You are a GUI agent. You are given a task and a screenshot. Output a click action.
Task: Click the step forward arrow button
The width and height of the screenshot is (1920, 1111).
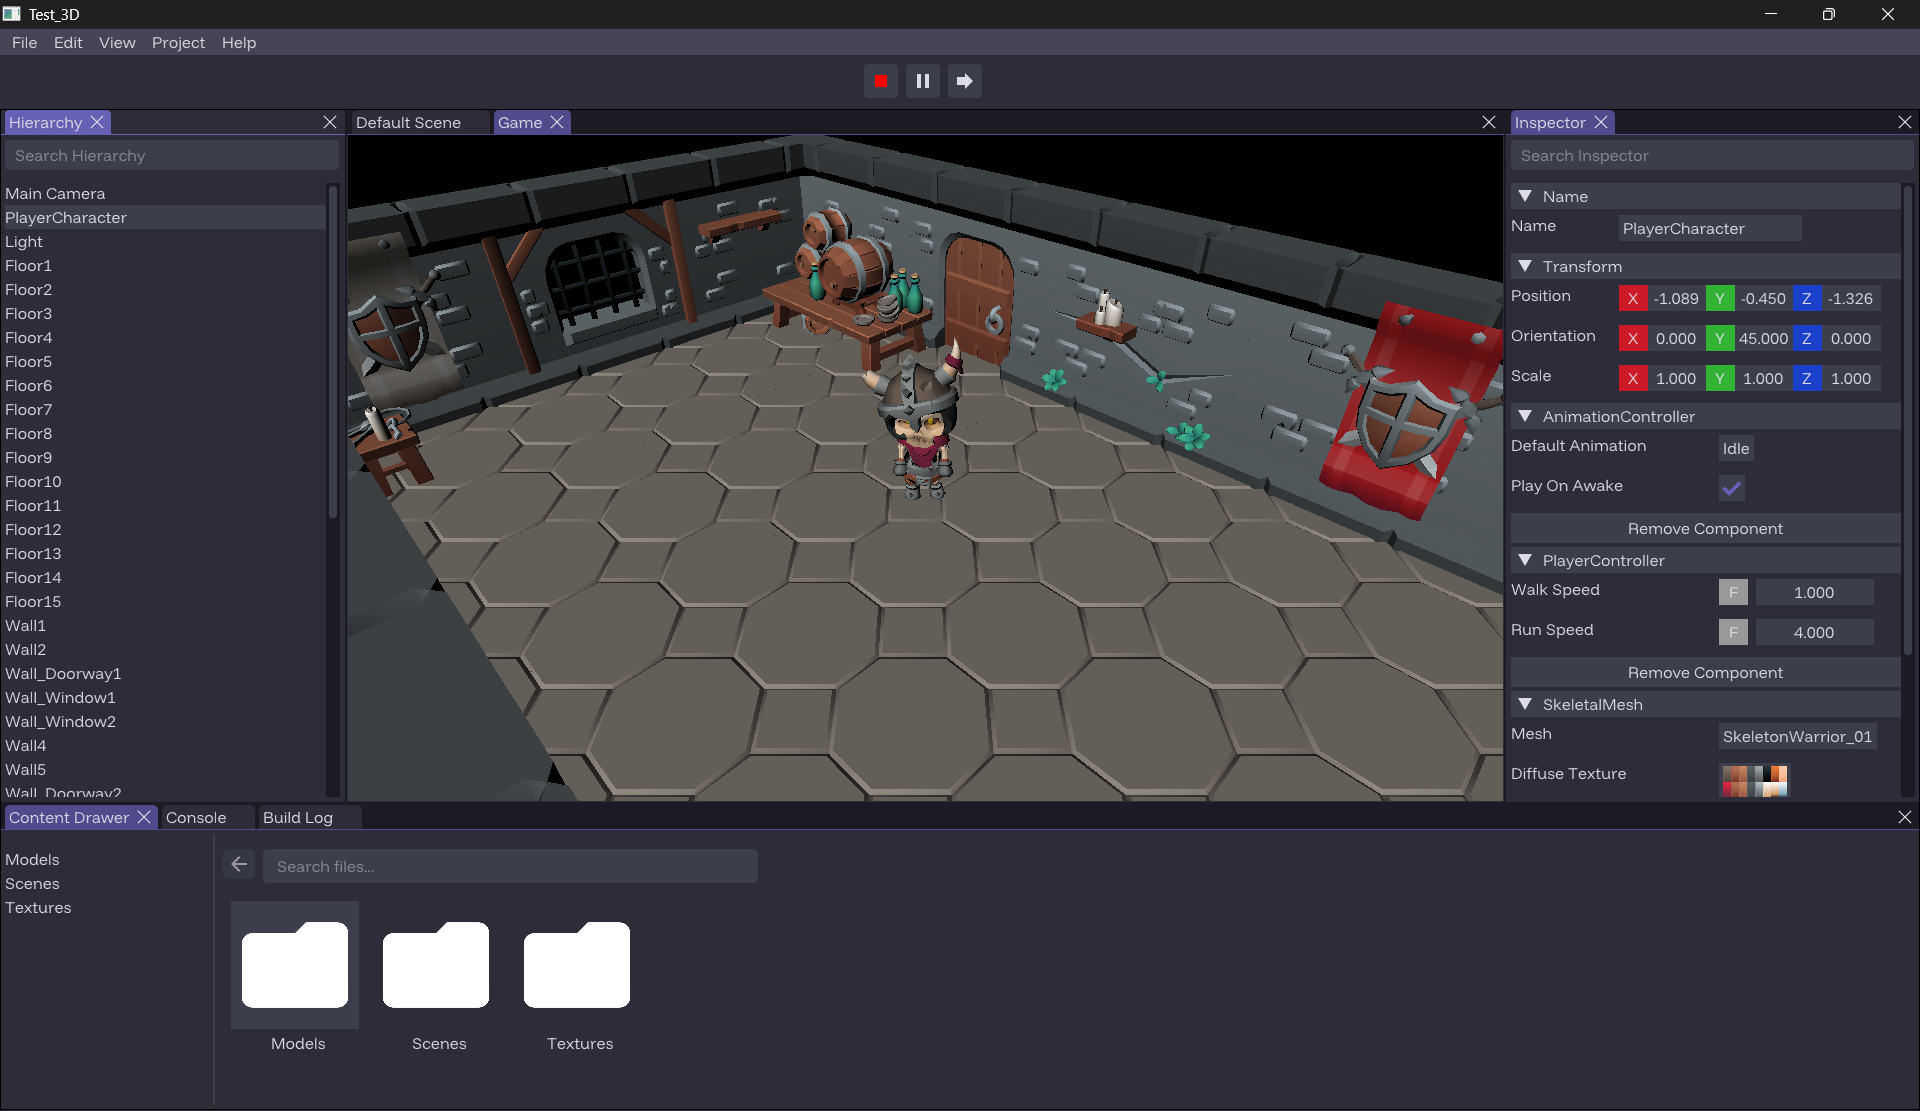point(963,81)
